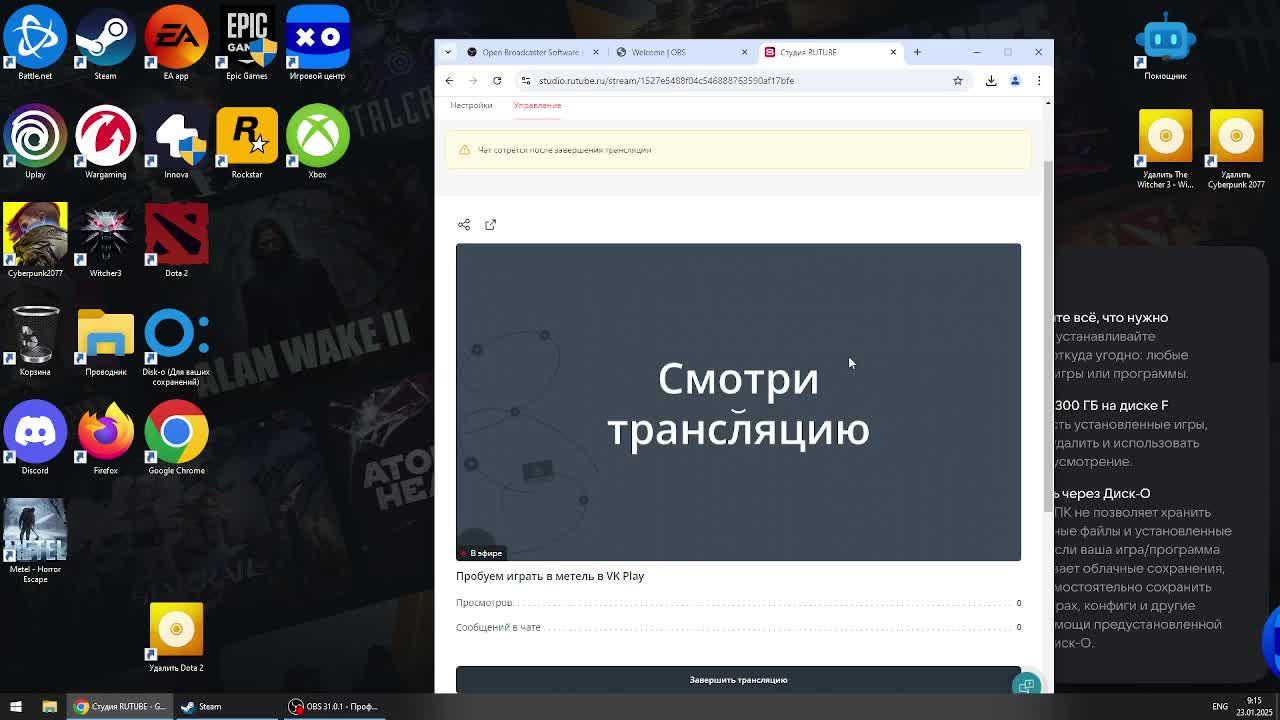Open a new Chrome tab
This screenshot has height=720, width=1280.
click(917, 52)
